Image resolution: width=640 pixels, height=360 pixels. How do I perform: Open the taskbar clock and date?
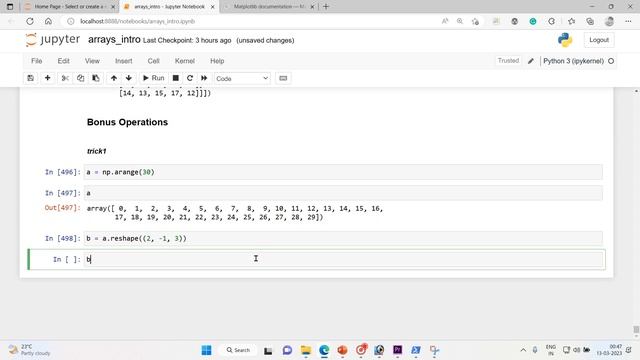tap(609, 350)
